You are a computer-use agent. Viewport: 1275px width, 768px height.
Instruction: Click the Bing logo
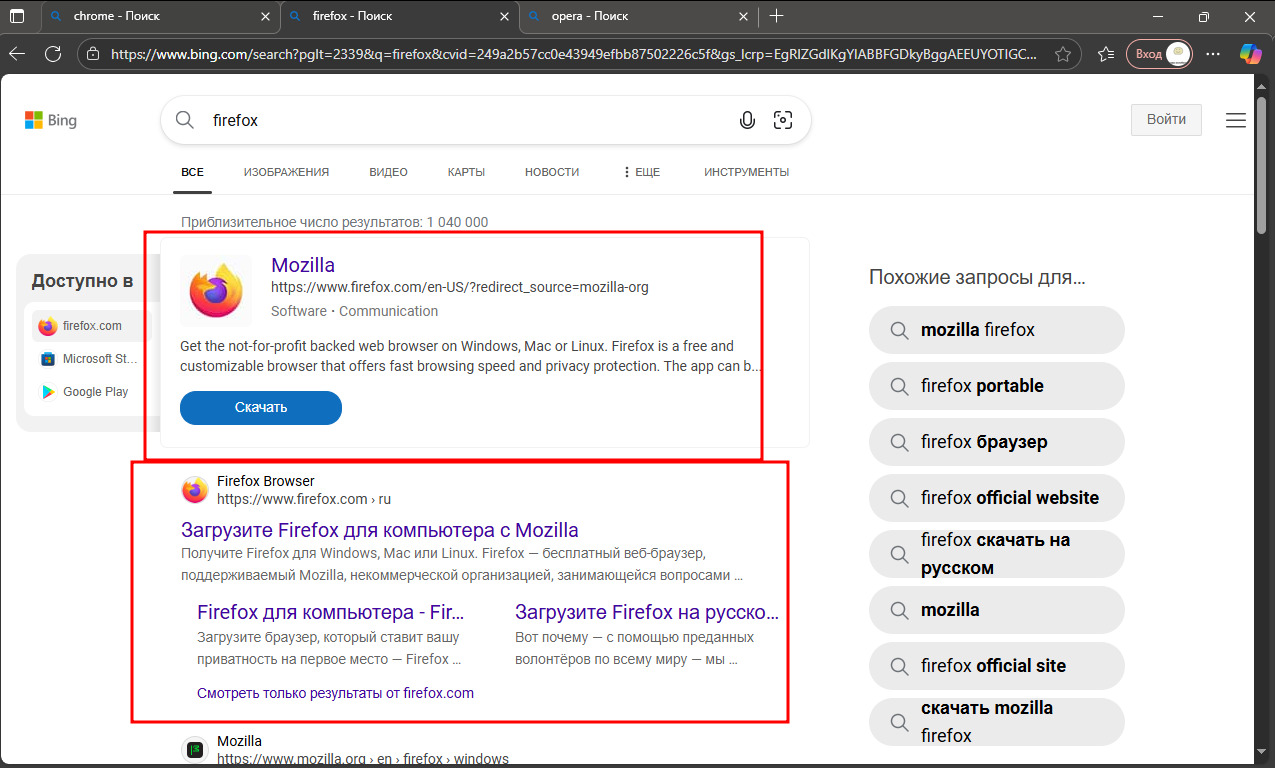pyautogui.click(x=51, y=120)
